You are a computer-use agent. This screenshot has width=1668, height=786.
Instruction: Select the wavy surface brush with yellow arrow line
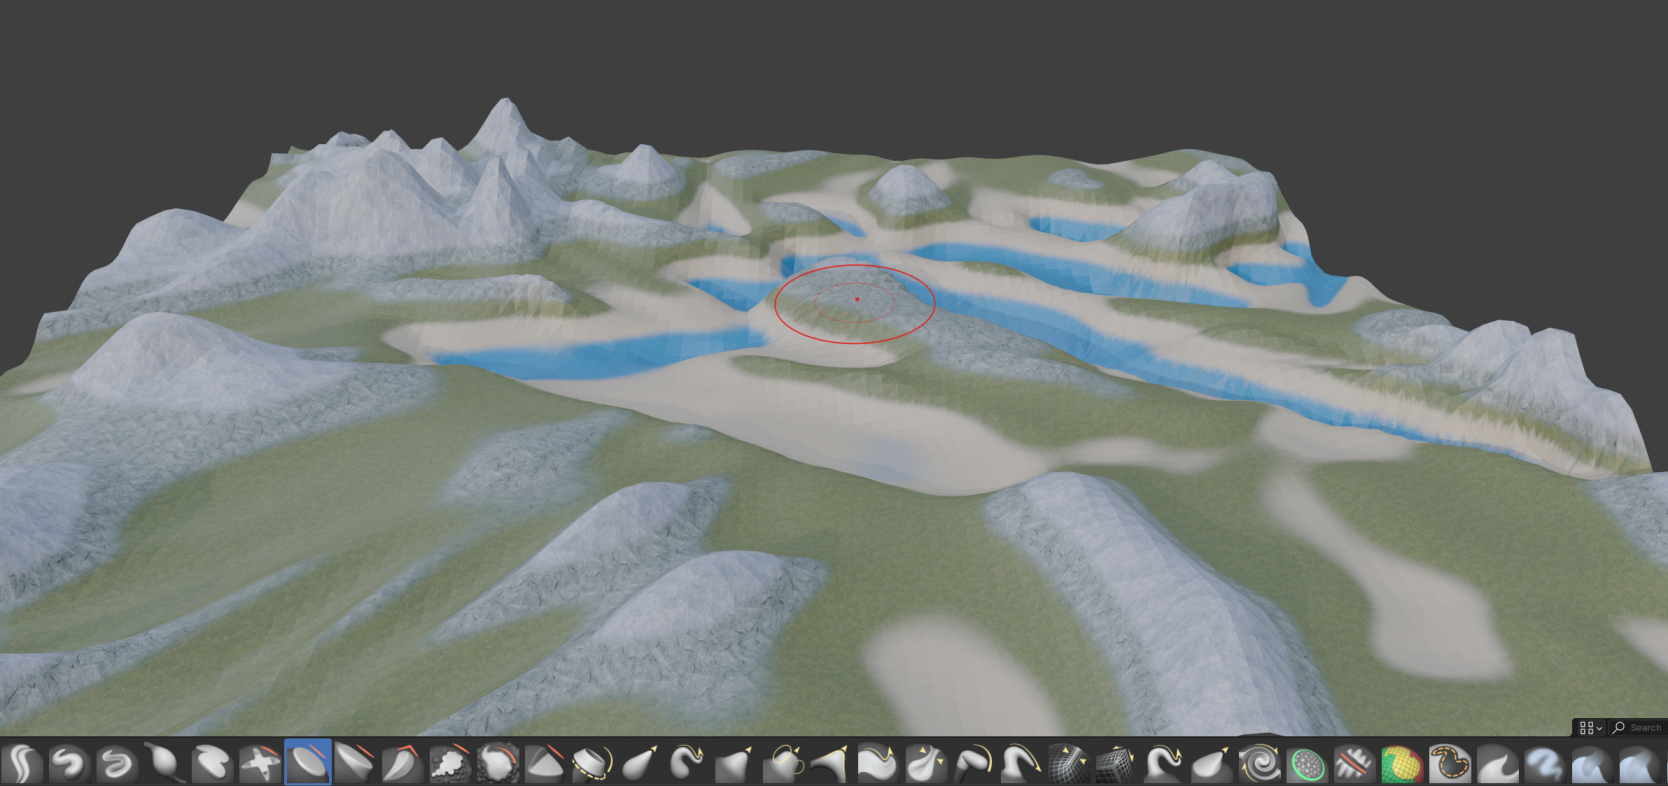pos(878,763)
